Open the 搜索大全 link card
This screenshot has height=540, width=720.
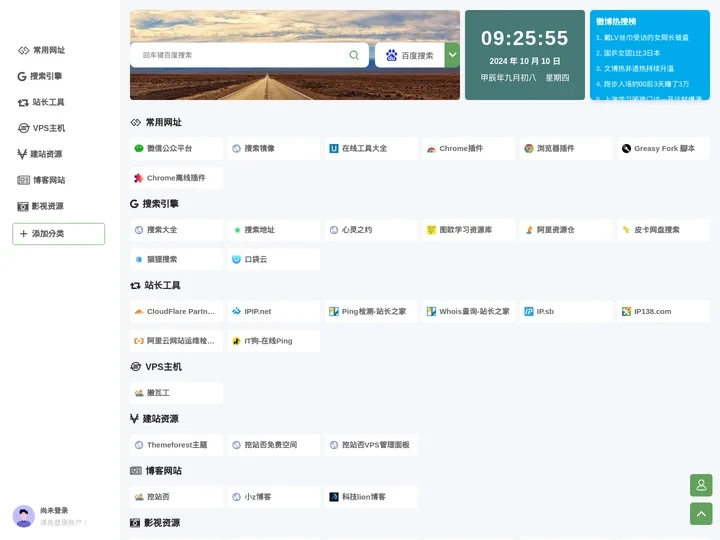(x=176, y=230)
